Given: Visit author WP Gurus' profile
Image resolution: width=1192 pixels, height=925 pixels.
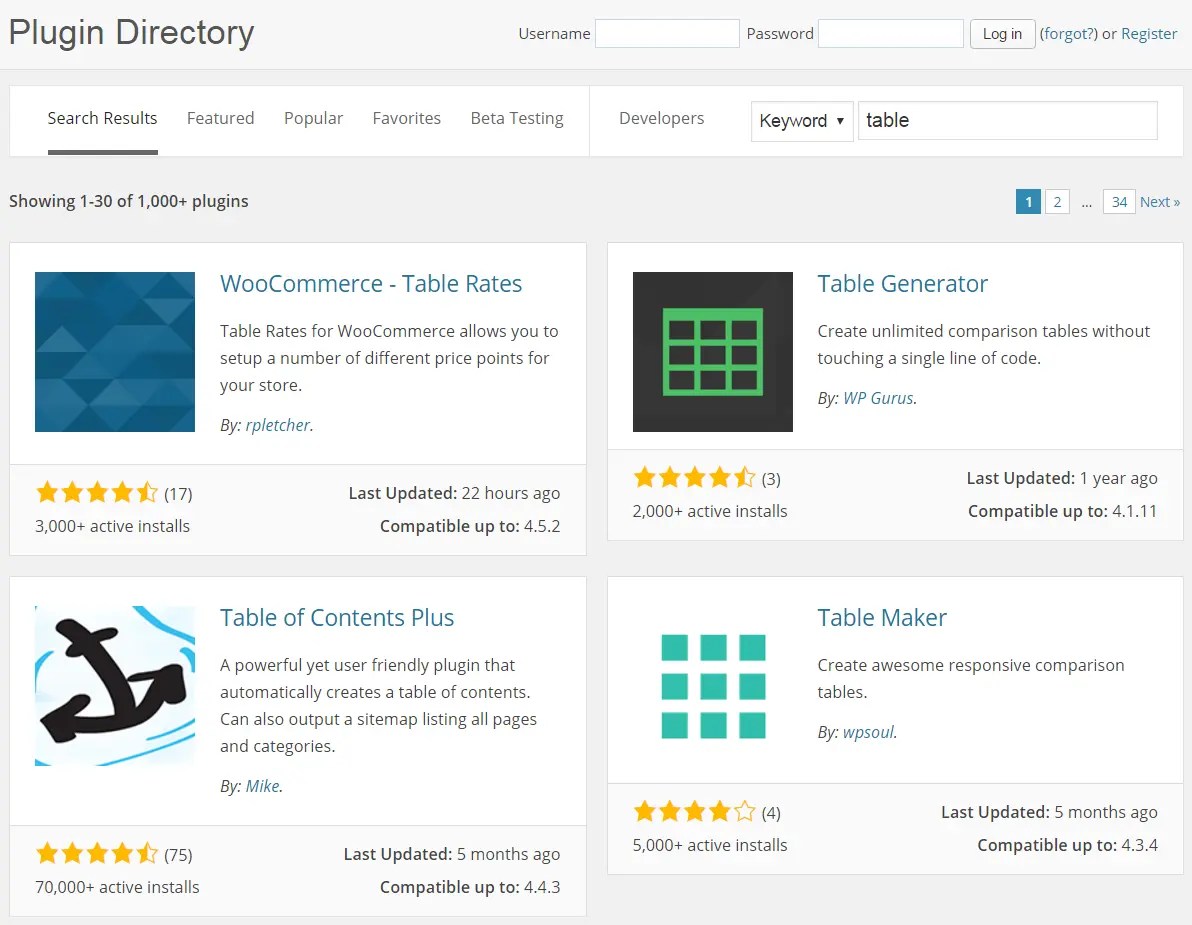Looking at the screenshot, I should [x=878, y=398].
